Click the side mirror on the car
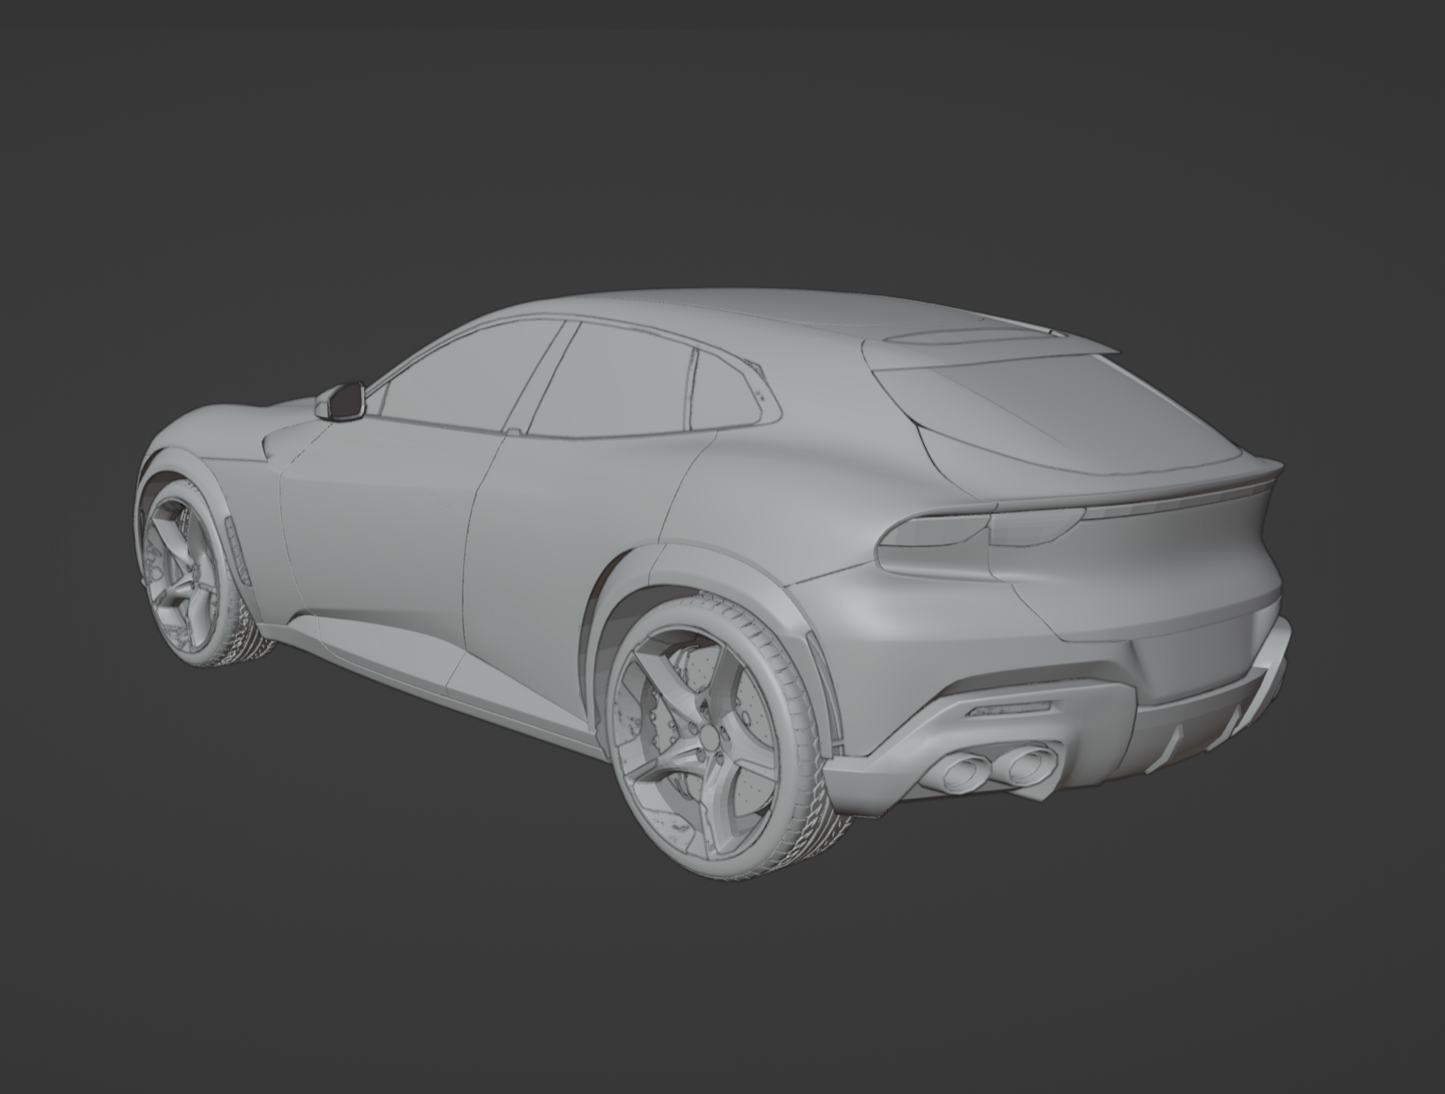1445x1094 pixels. click(x=342, y=400)
